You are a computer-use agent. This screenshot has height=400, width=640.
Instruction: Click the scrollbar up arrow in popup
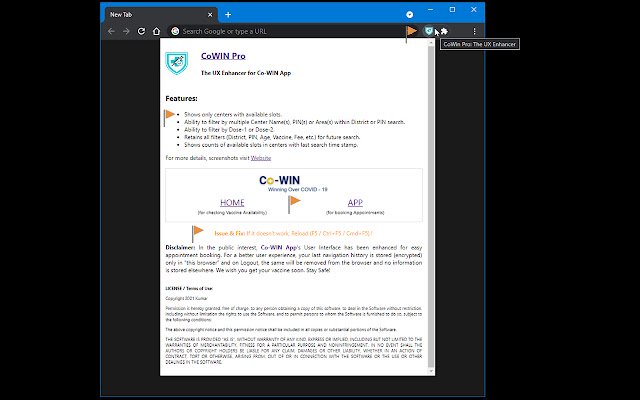pyautogui.click(x=431, y=42)
